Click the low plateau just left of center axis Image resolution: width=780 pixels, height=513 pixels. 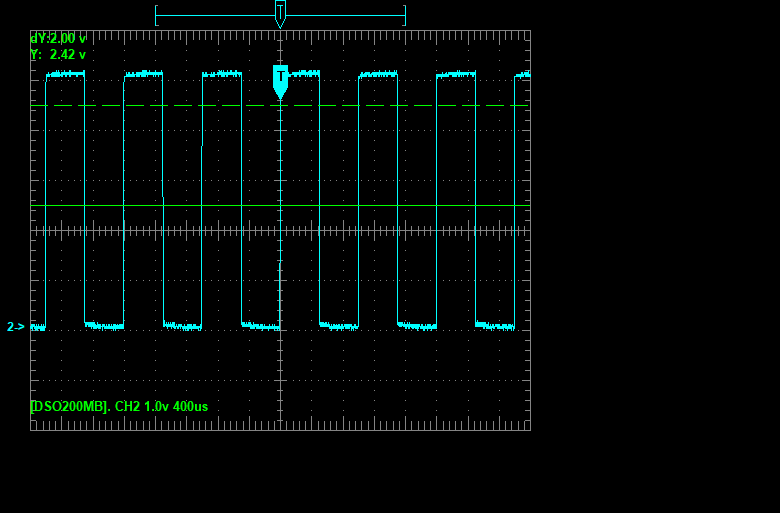click(260, 326)
